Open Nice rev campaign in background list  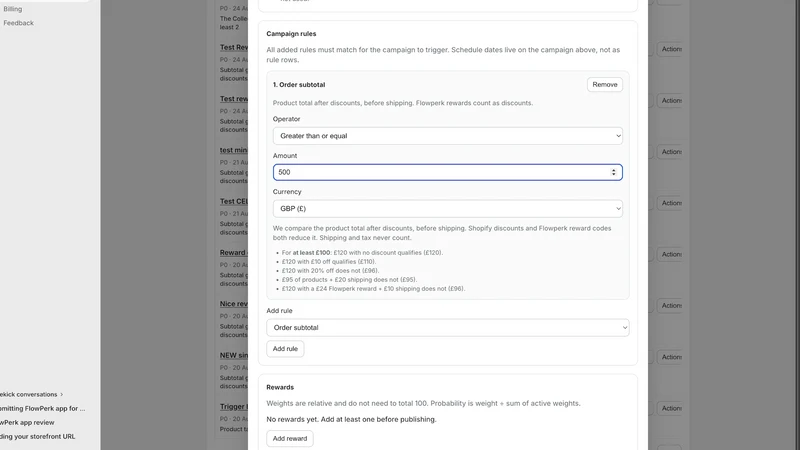[234, 304]
